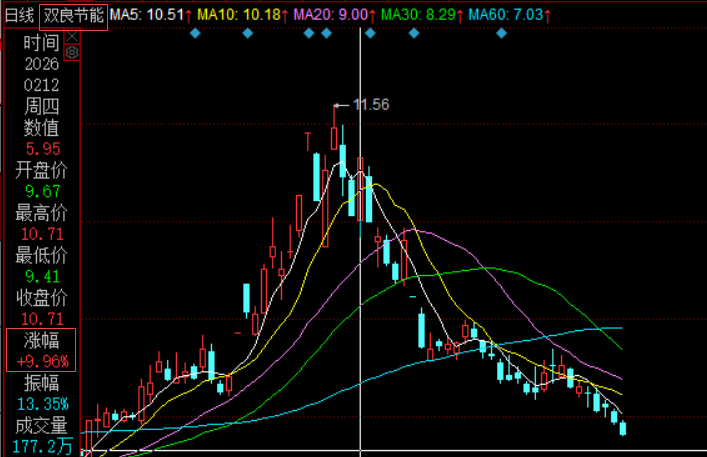The height and width of the screenshot is (457, 707).
Task: Click the diamond marker nearest the crosshair line
Action: 370,33
